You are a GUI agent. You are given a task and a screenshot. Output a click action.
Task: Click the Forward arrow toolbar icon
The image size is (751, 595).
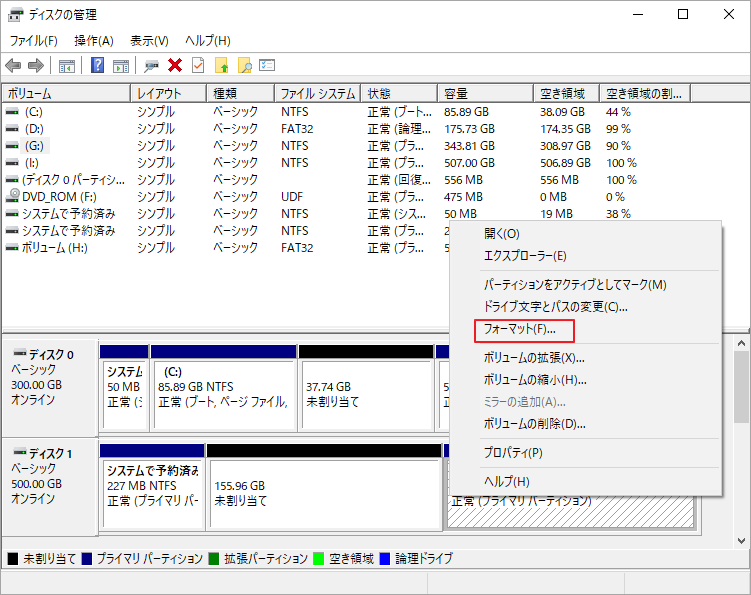(36, 65)
